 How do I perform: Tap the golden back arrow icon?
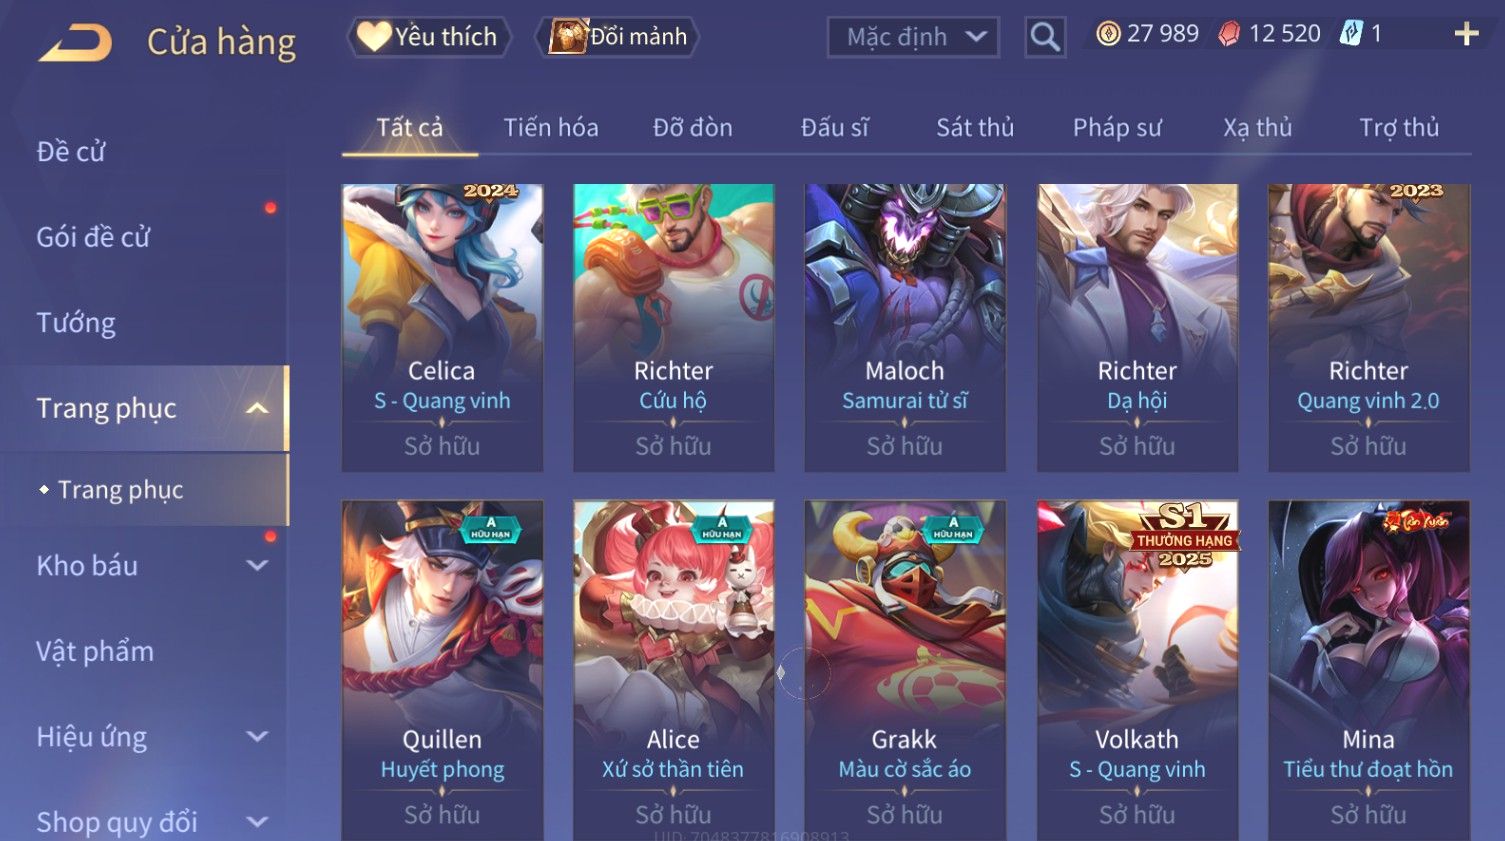coord(75,42)
